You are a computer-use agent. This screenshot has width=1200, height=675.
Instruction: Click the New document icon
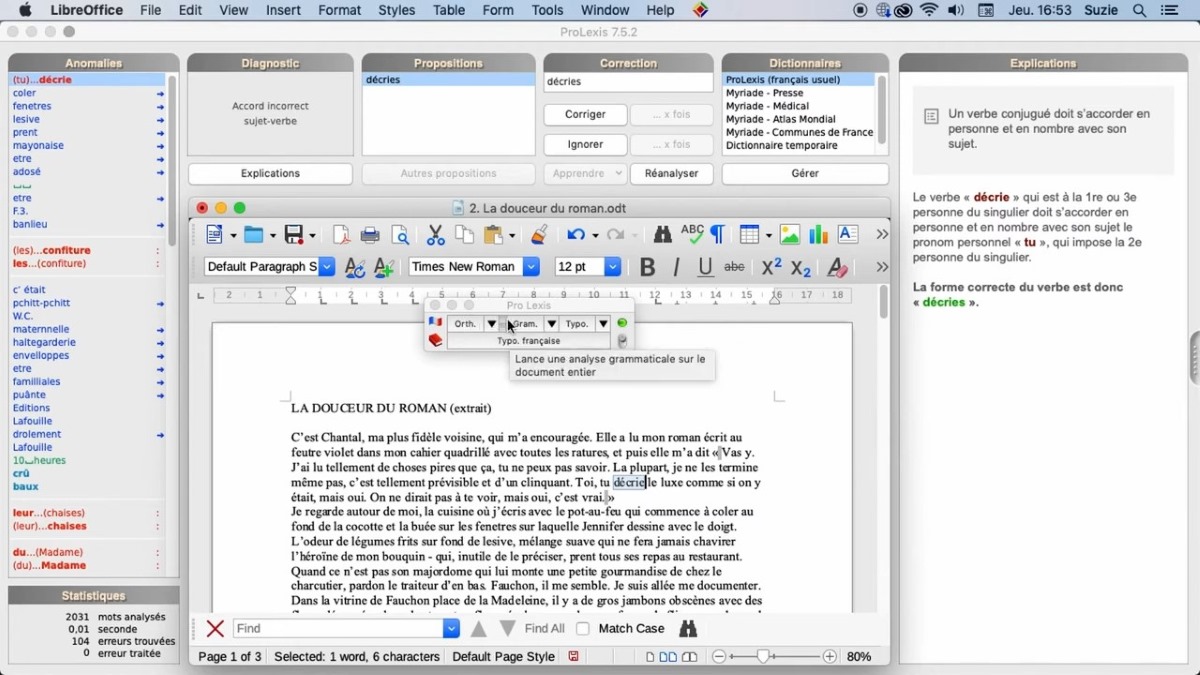click(x=215, y=235)
